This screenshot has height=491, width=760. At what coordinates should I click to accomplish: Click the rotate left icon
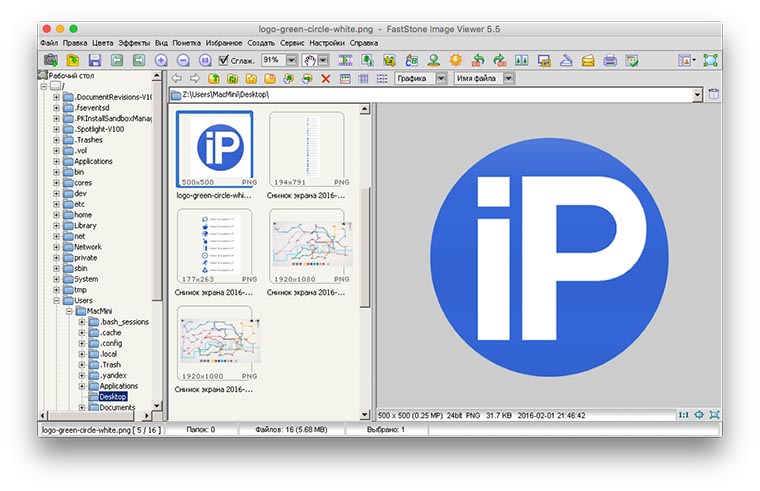pos(477,61)
